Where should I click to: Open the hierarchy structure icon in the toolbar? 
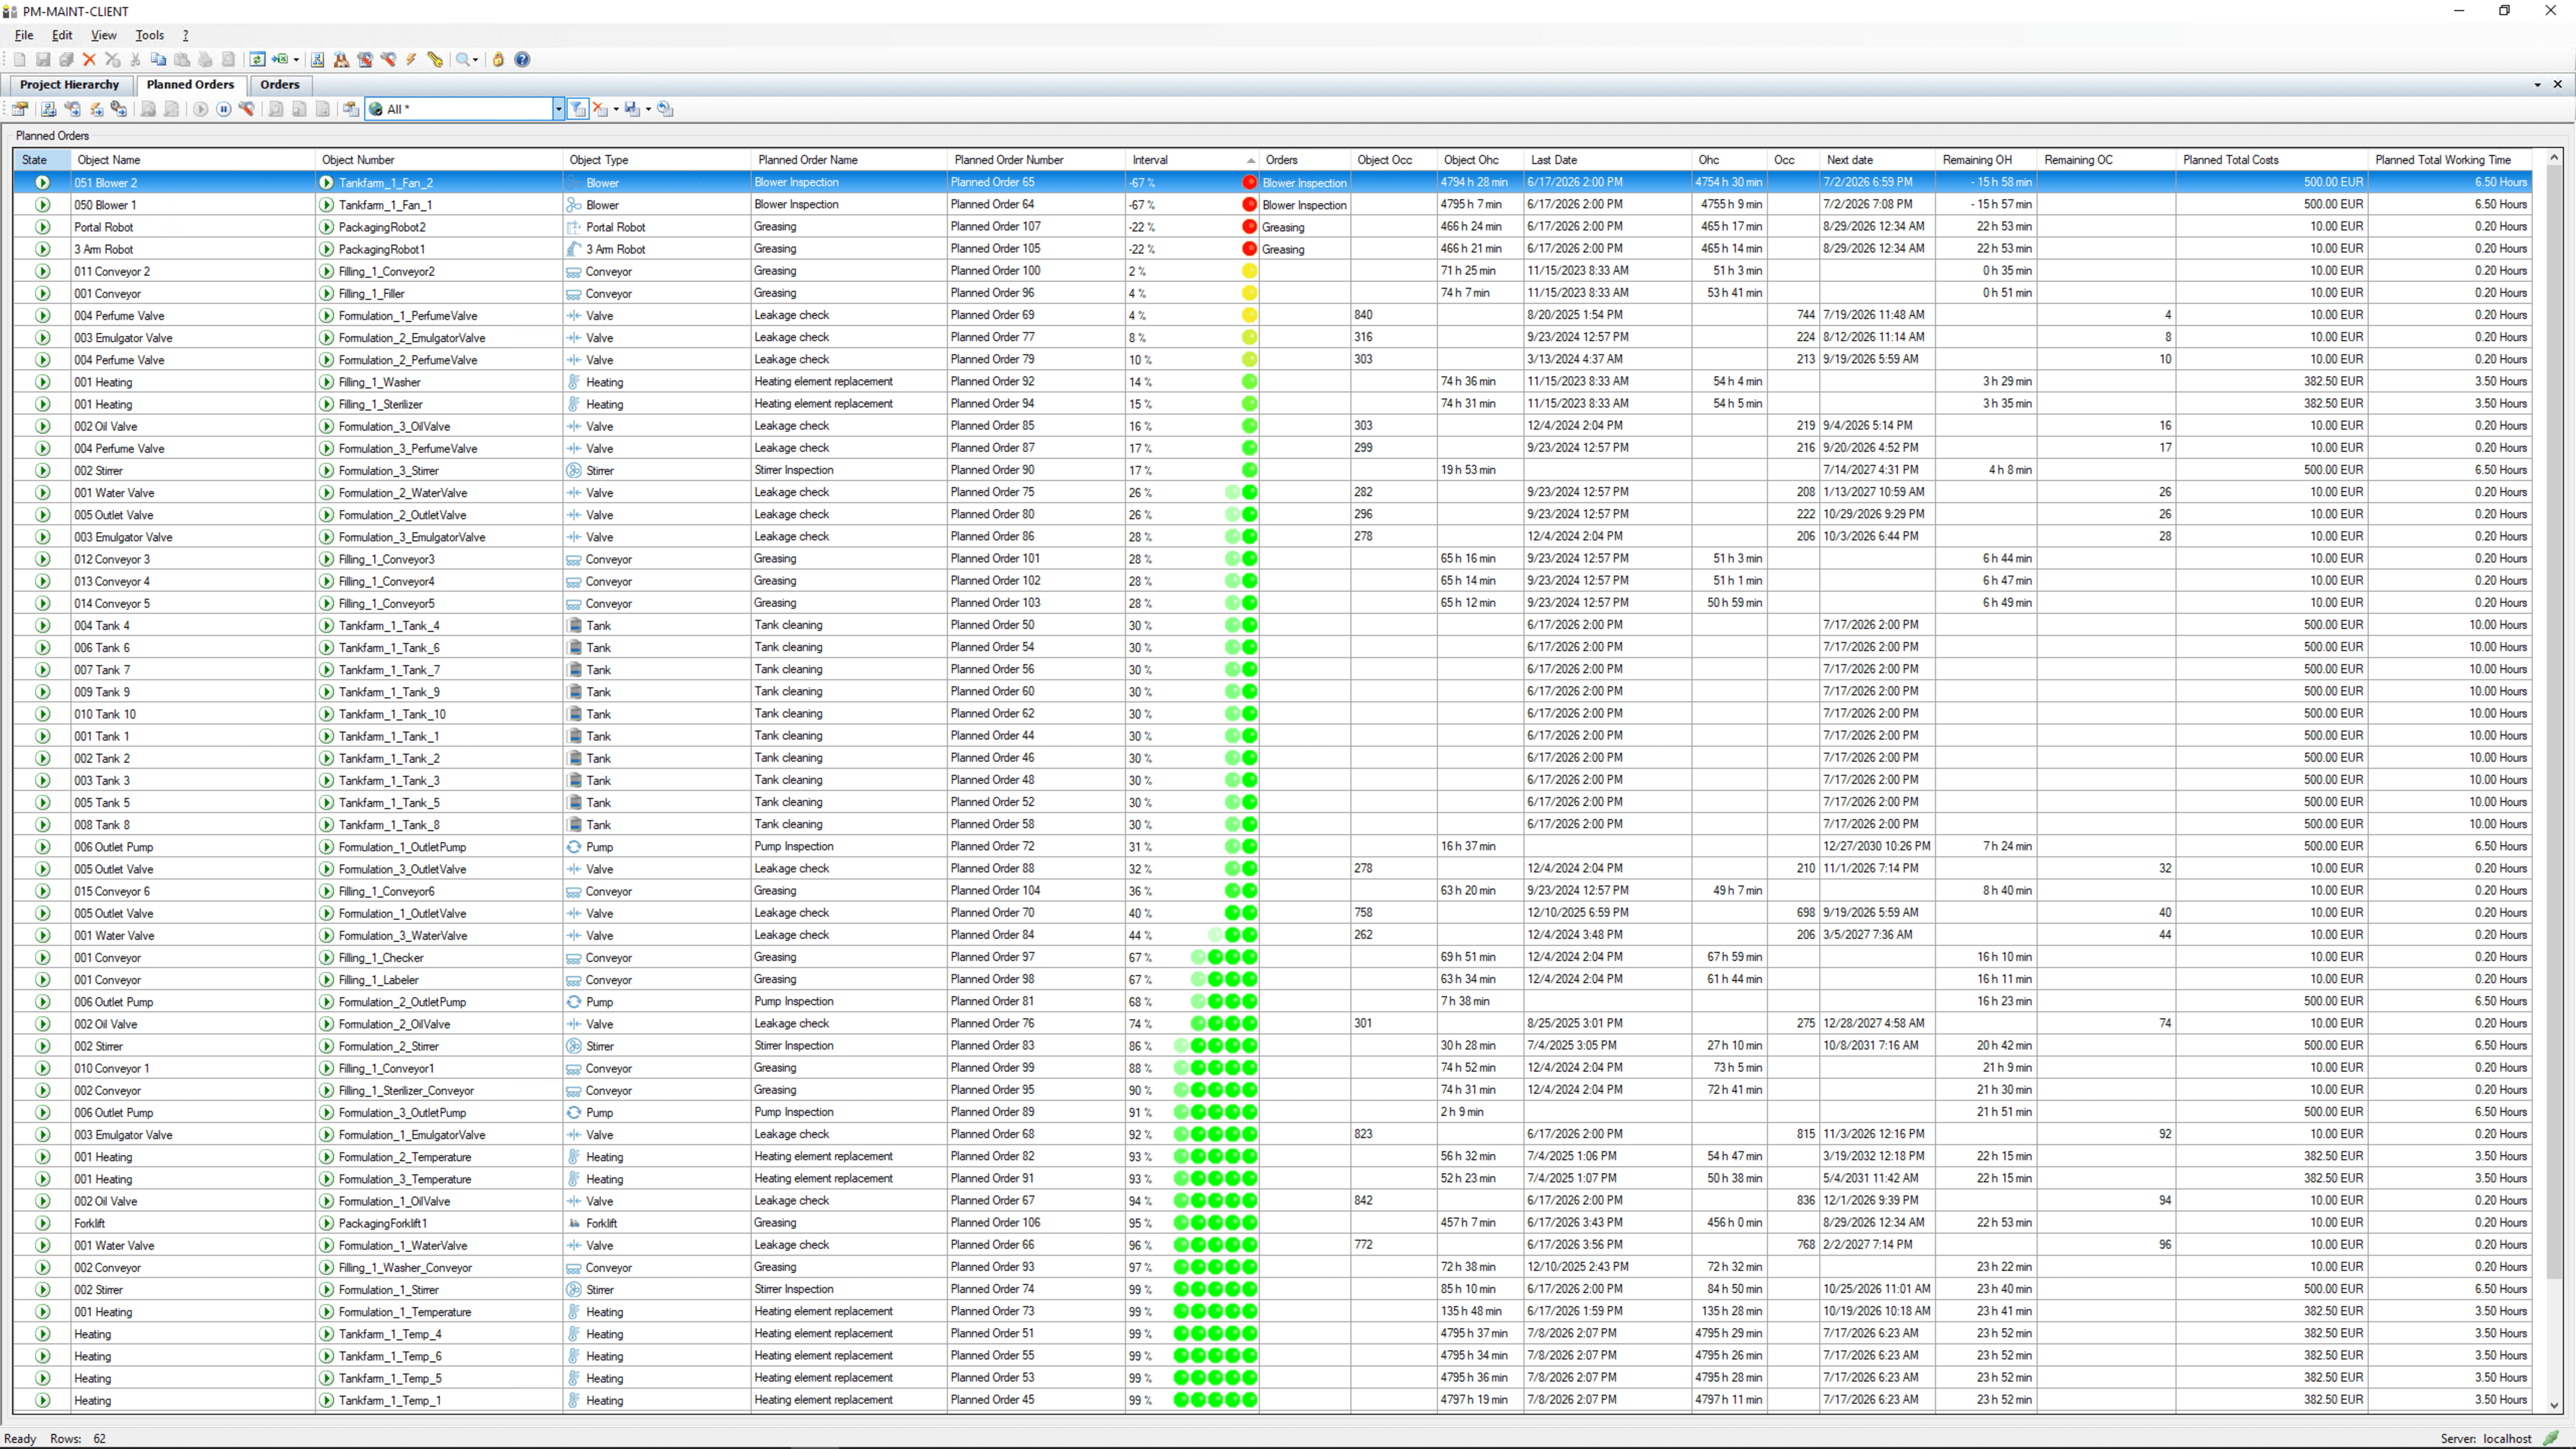click(317, 60)
